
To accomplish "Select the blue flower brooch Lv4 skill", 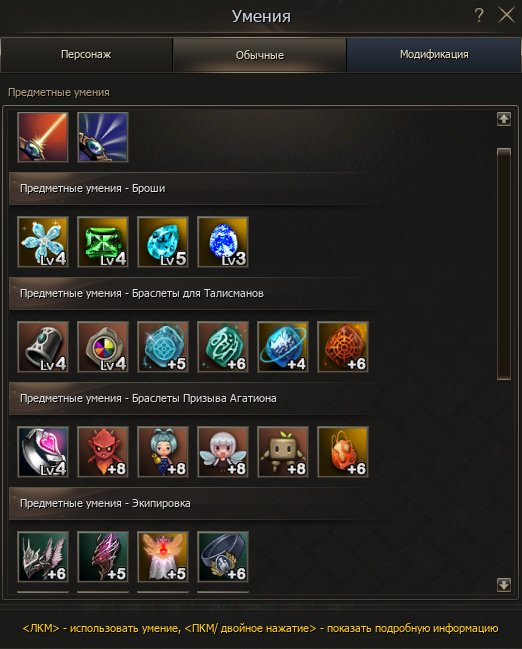I will point(43,242).
